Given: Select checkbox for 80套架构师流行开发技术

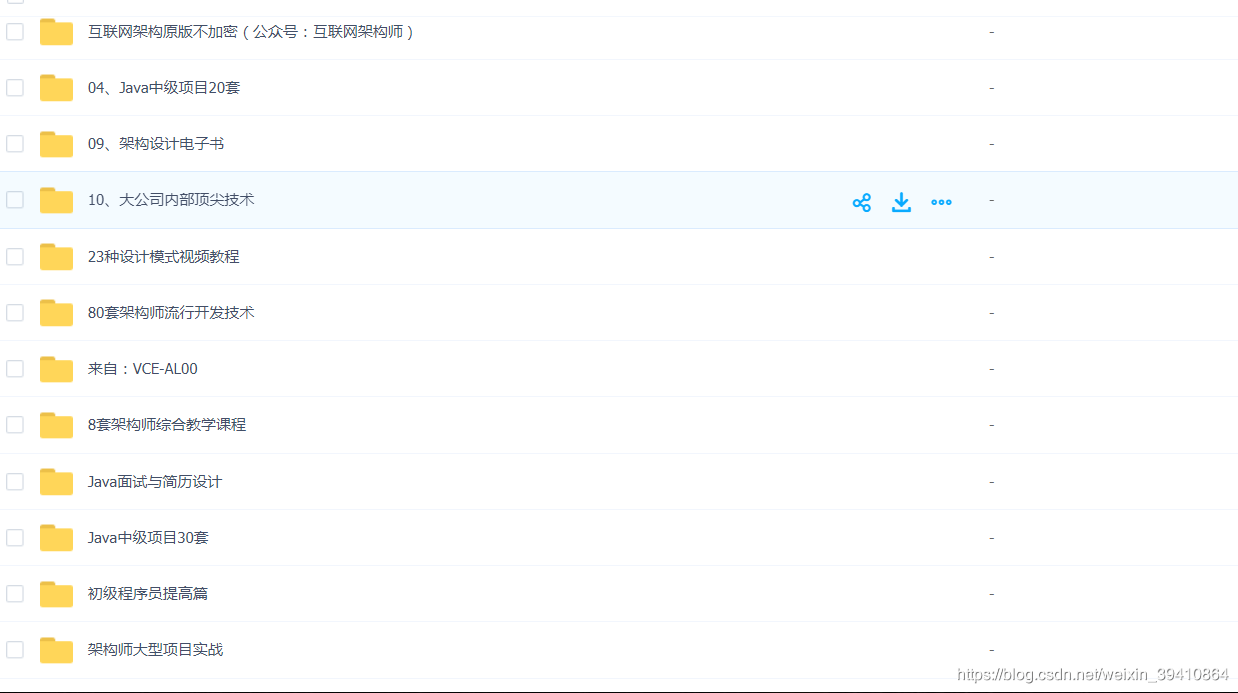Looking at the screenshot, I should click(15, 313).
